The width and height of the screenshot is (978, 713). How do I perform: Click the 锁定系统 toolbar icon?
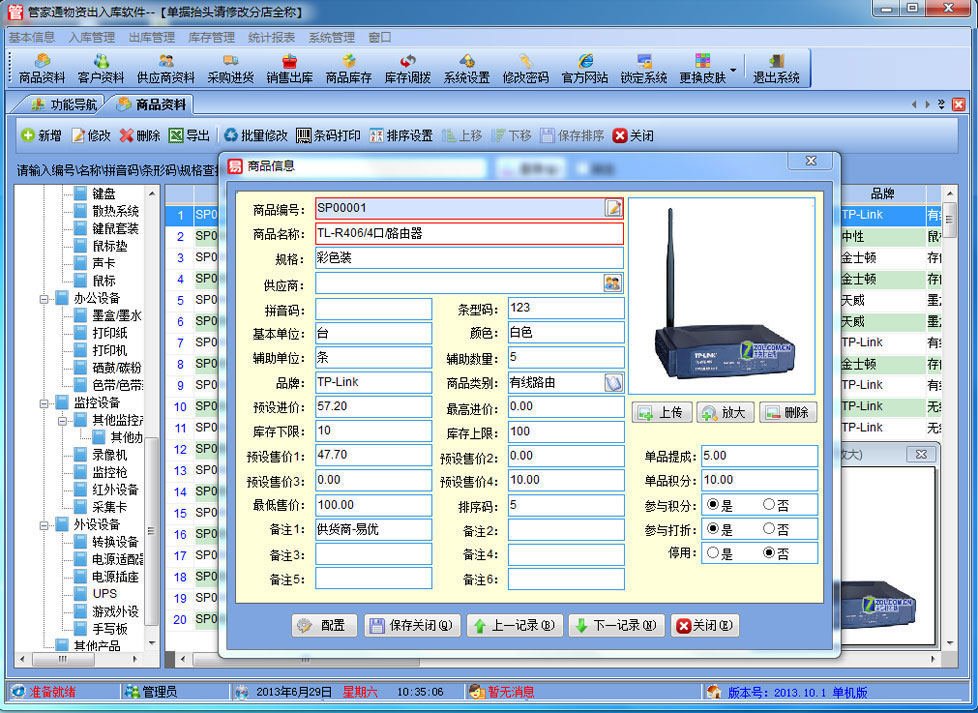643,68
